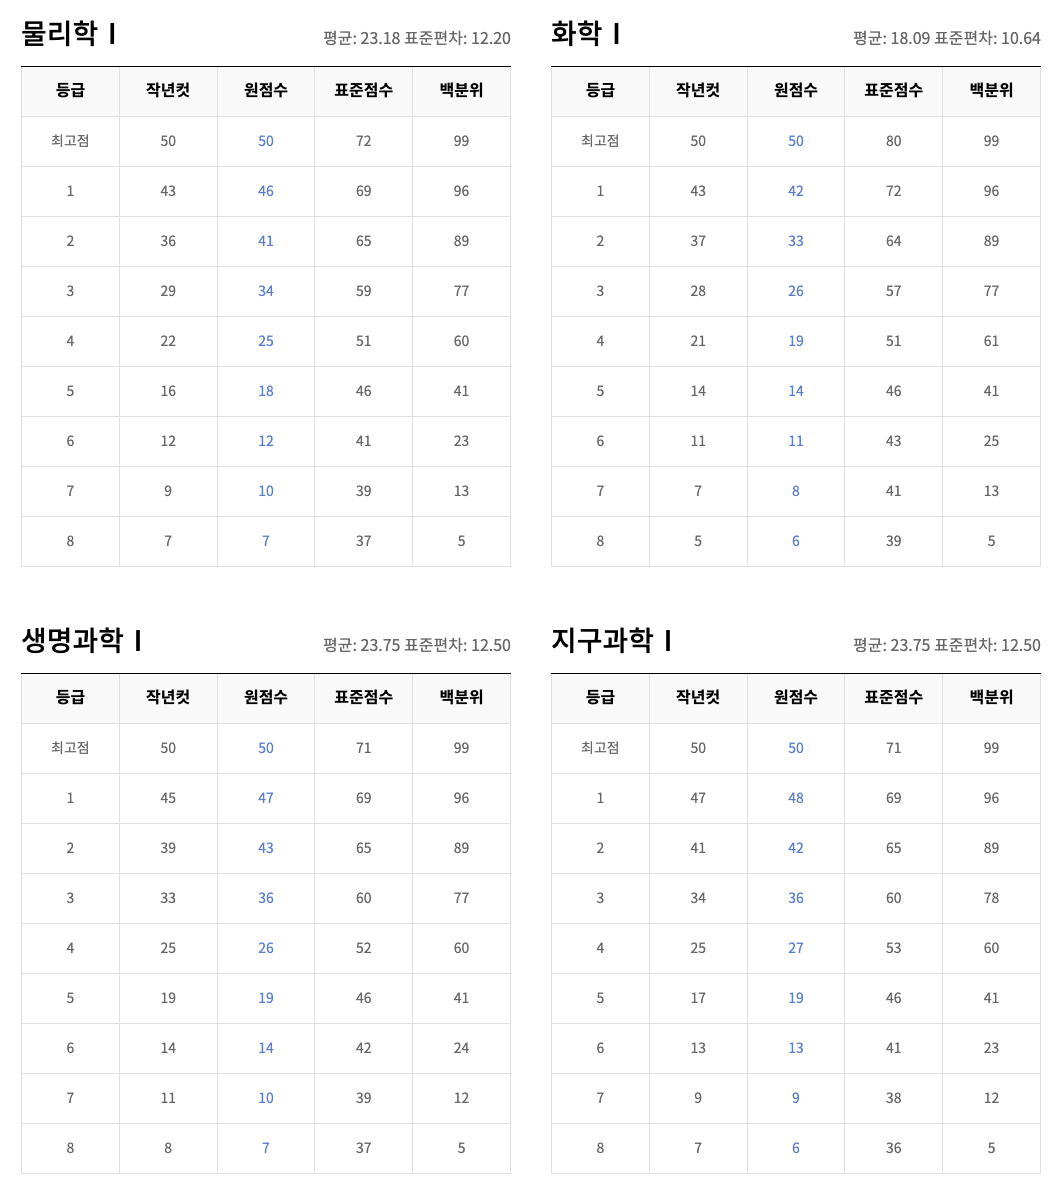Click the 표준점수 column header in 지구과학 I table
Image resolution: width=1058 pixels, height=1192 pixels.
coord(892,698)
